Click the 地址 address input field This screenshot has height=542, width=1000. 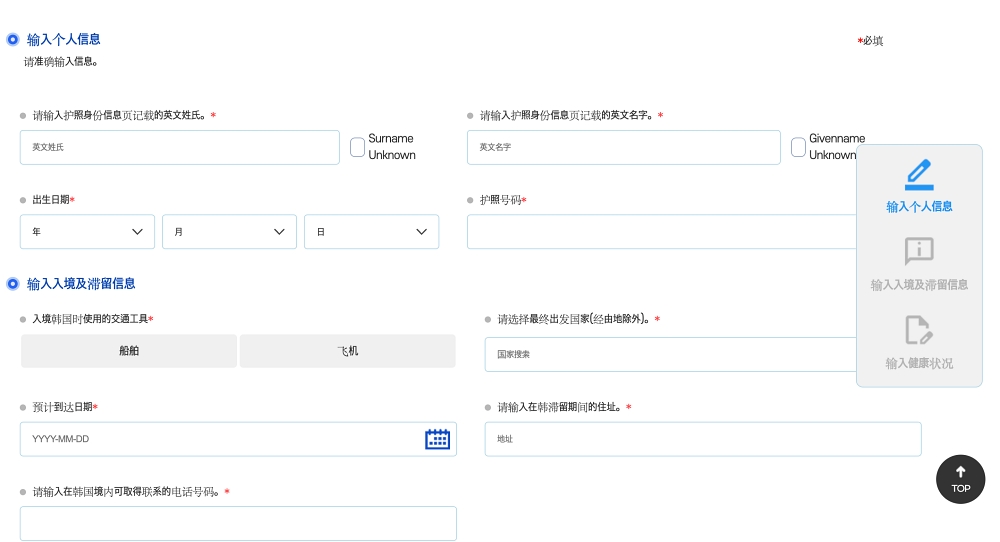coord(703,439)
